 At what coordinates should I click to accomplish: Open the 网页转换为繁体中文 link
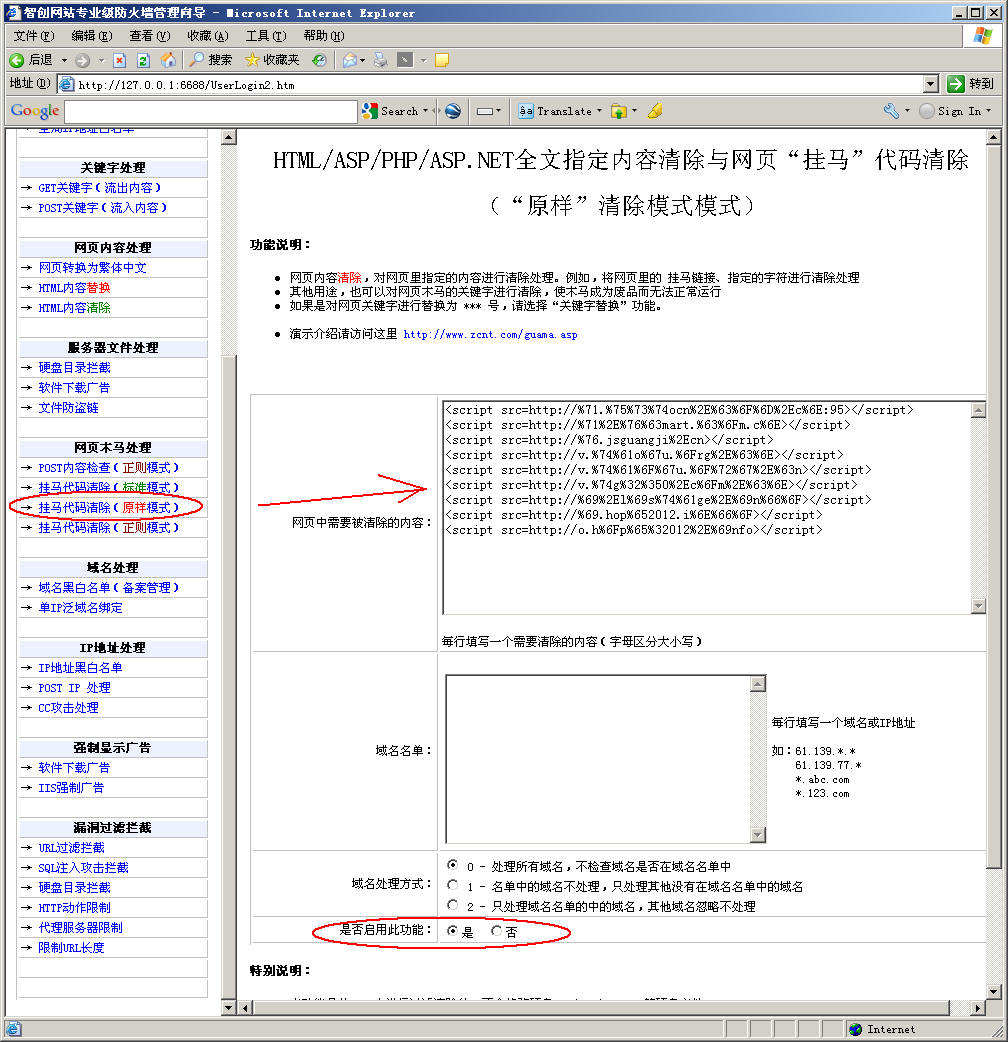click(x=92, y=268)
